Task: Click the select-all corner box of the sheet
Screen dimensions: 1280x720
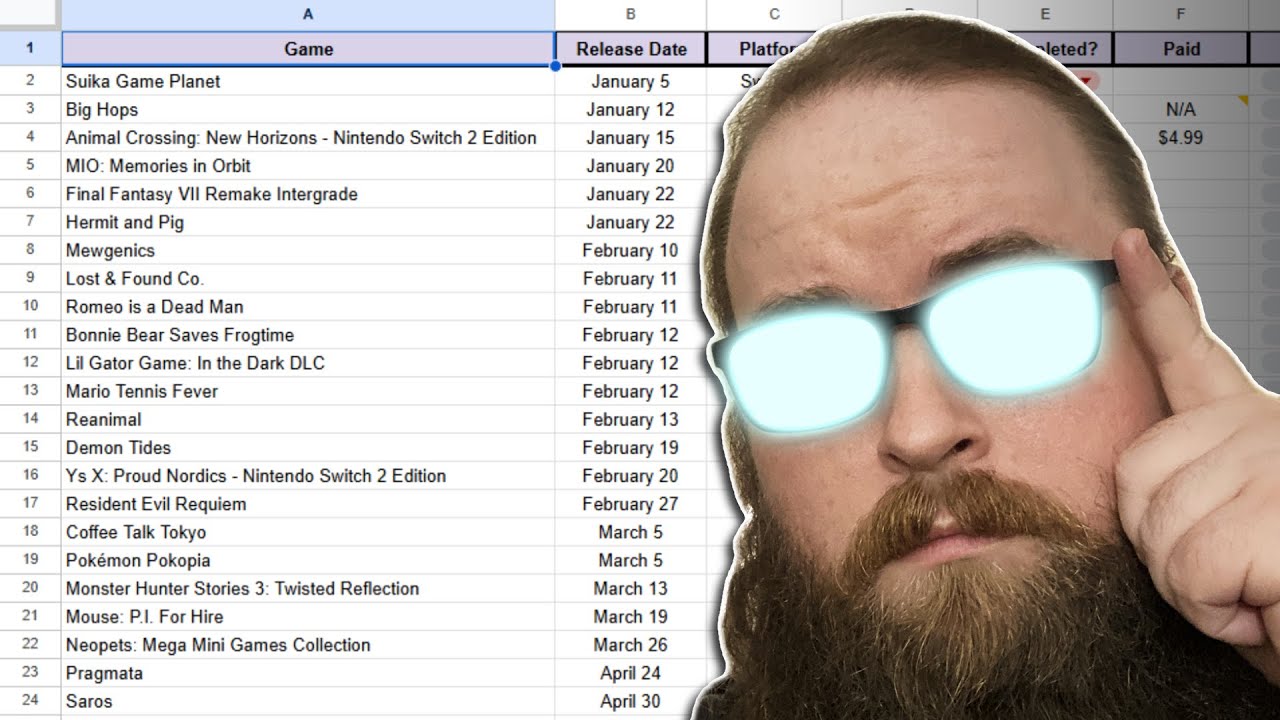Action: [30, 15]
